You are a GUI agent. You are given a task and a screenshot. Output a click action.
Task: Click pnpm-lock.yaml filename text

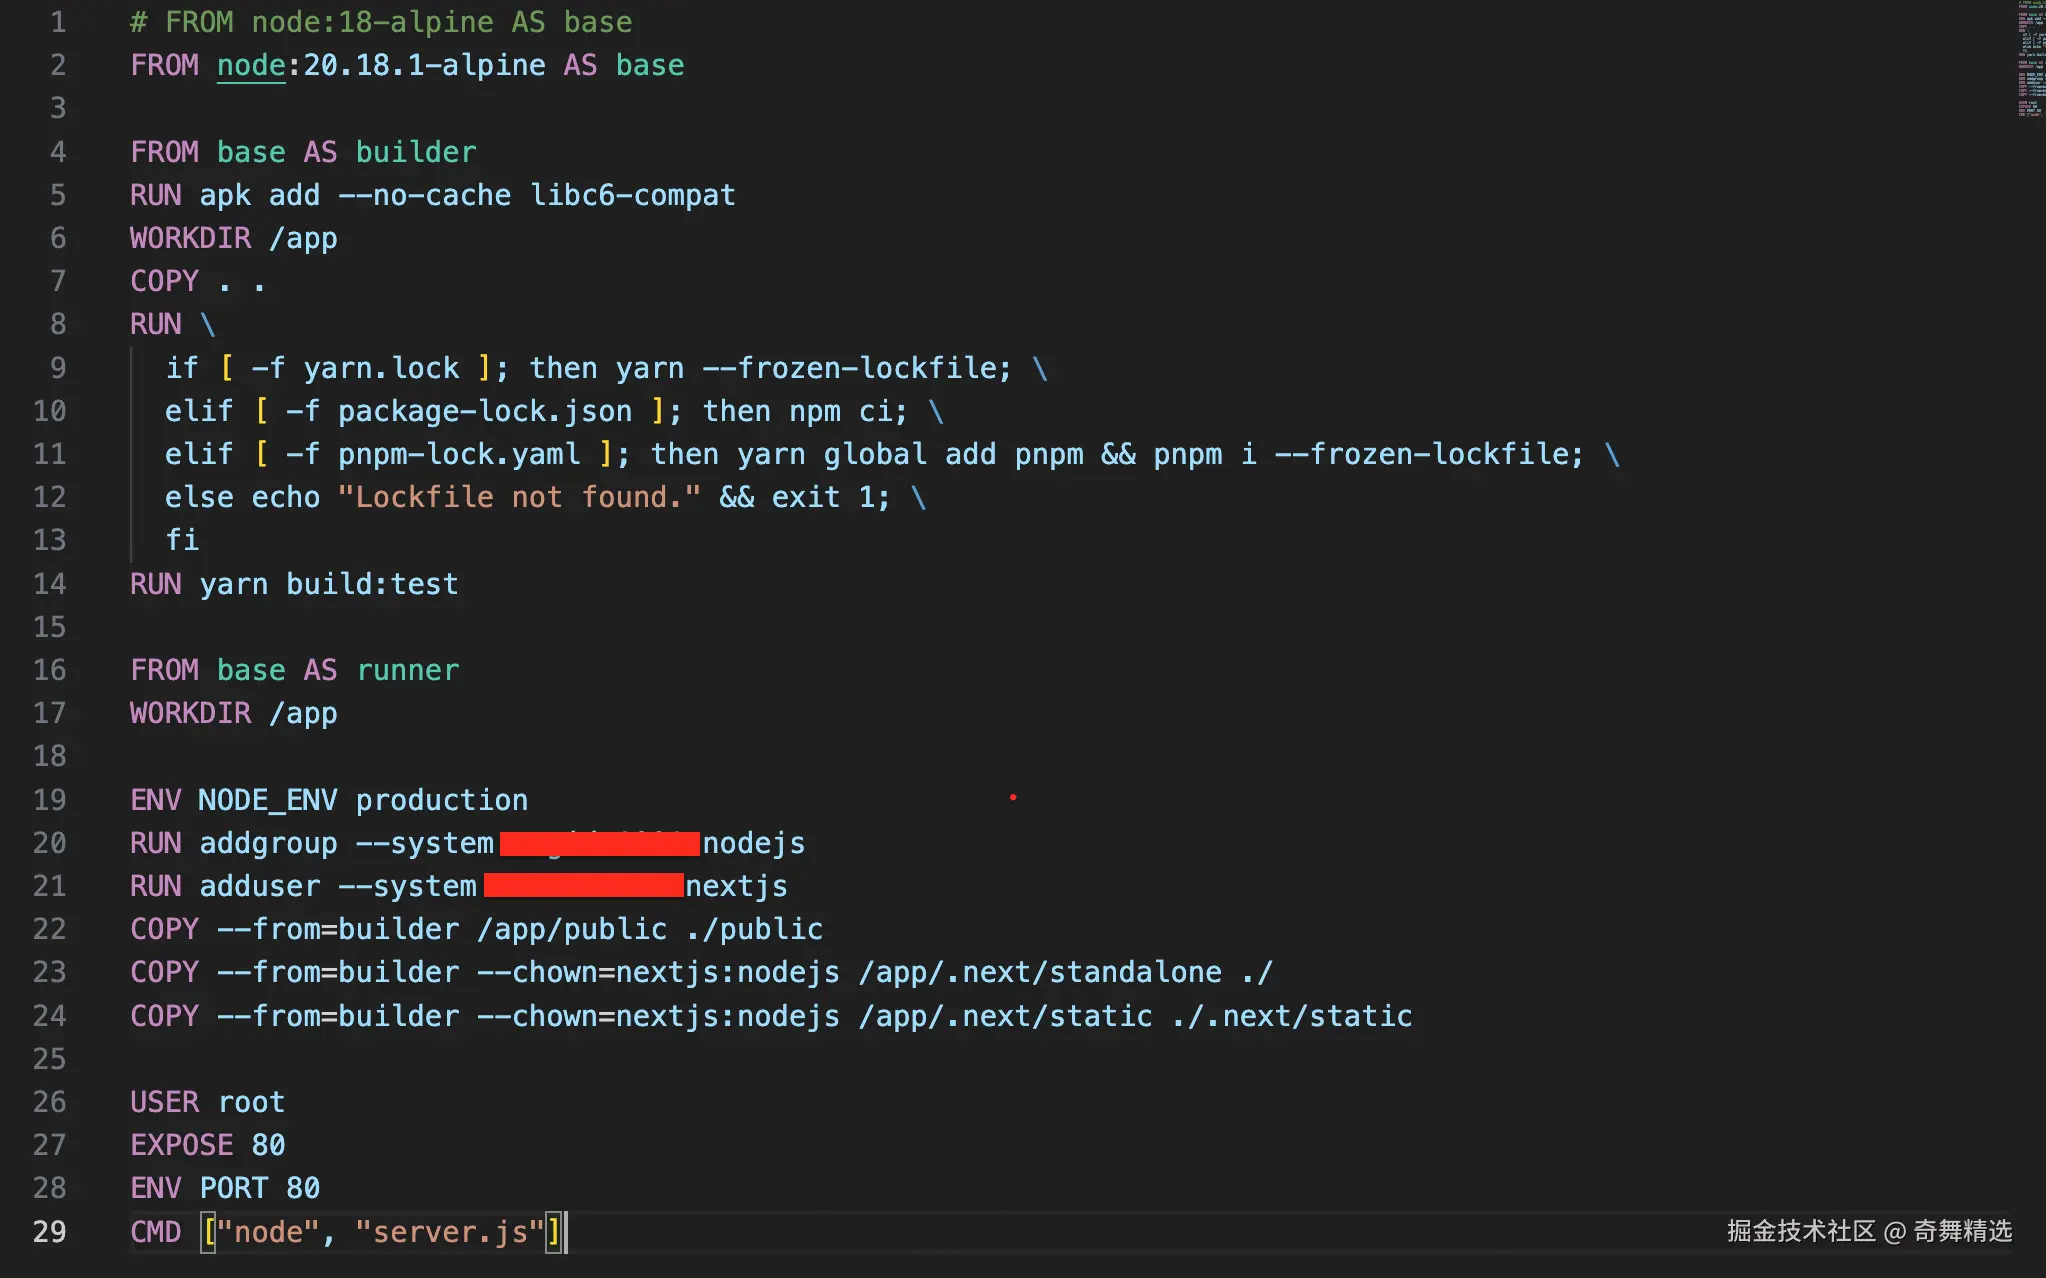click(458, 454)
